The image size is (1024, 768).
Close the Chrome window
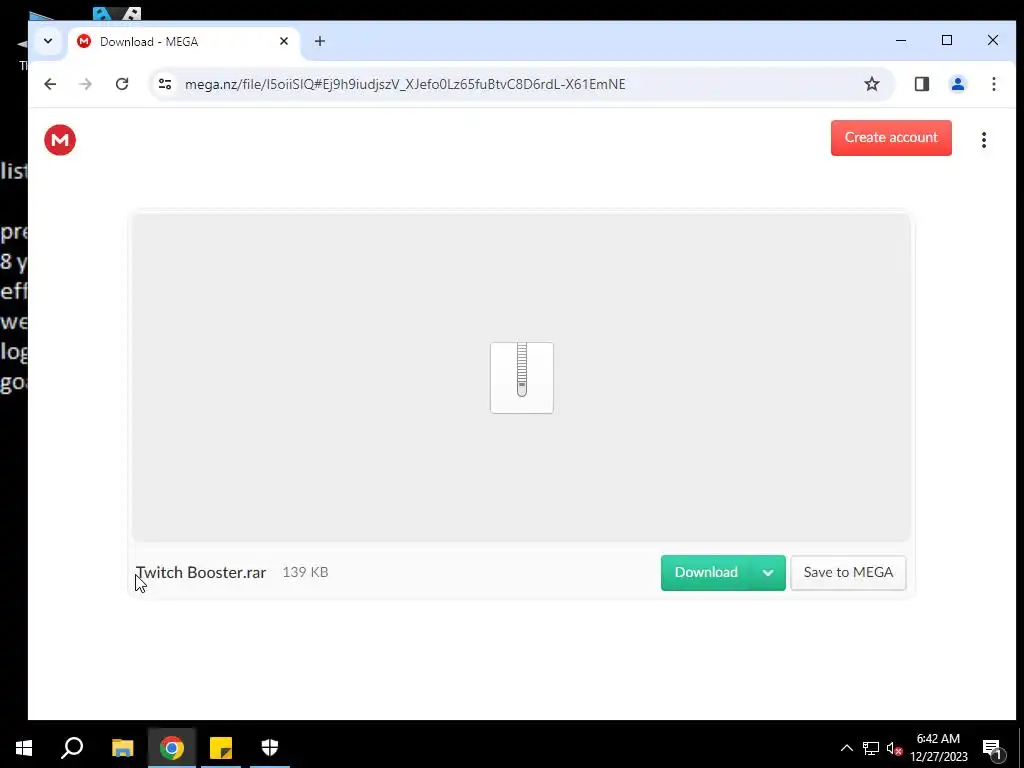(993, 40)
